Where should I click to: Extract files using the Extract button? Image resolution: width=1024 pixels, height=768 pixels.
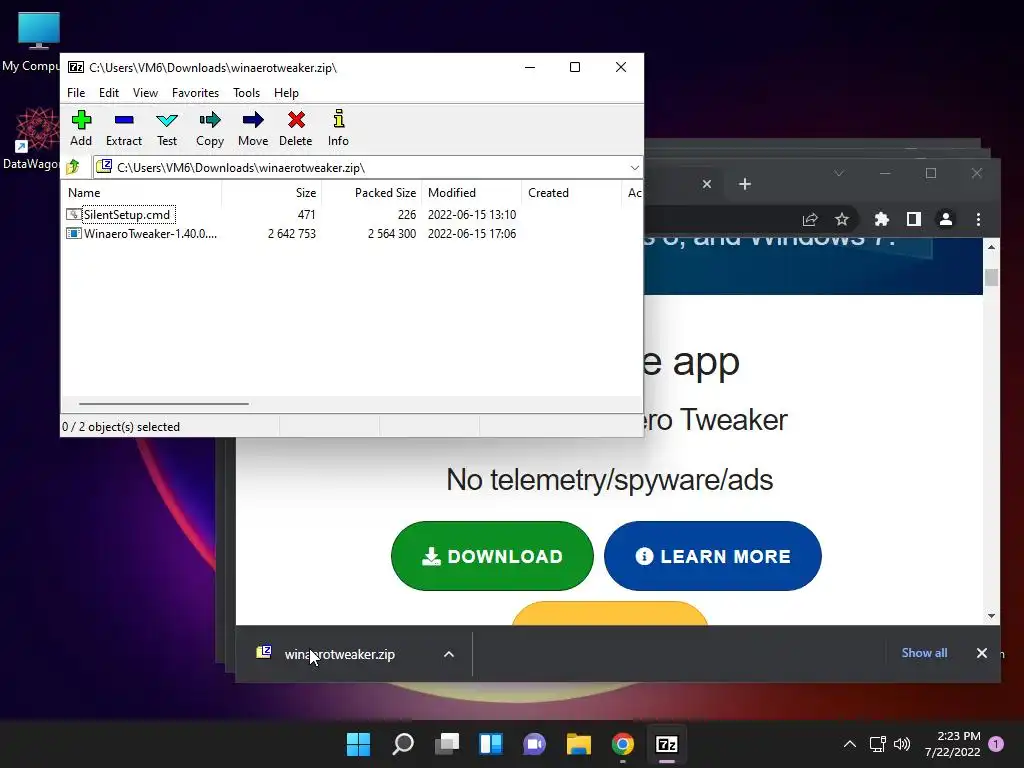pyautogui.click(x=123, y=128)
